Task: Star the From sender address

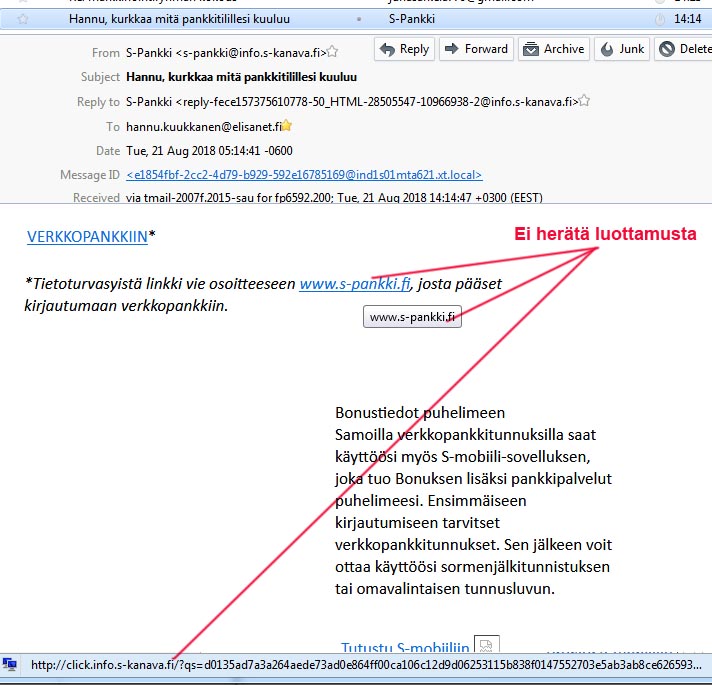Action: click(x=332, y=52)
